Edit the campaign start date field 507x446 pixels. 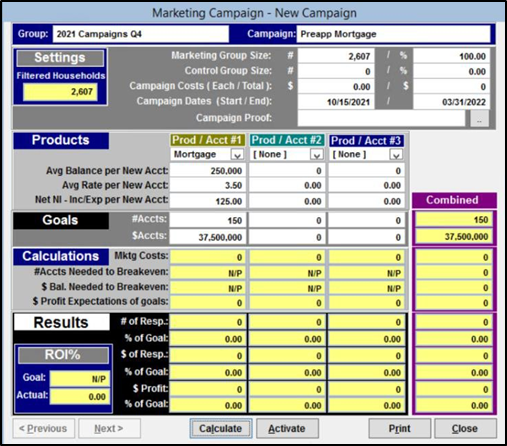pyautogui.click(x=336, y=102)
